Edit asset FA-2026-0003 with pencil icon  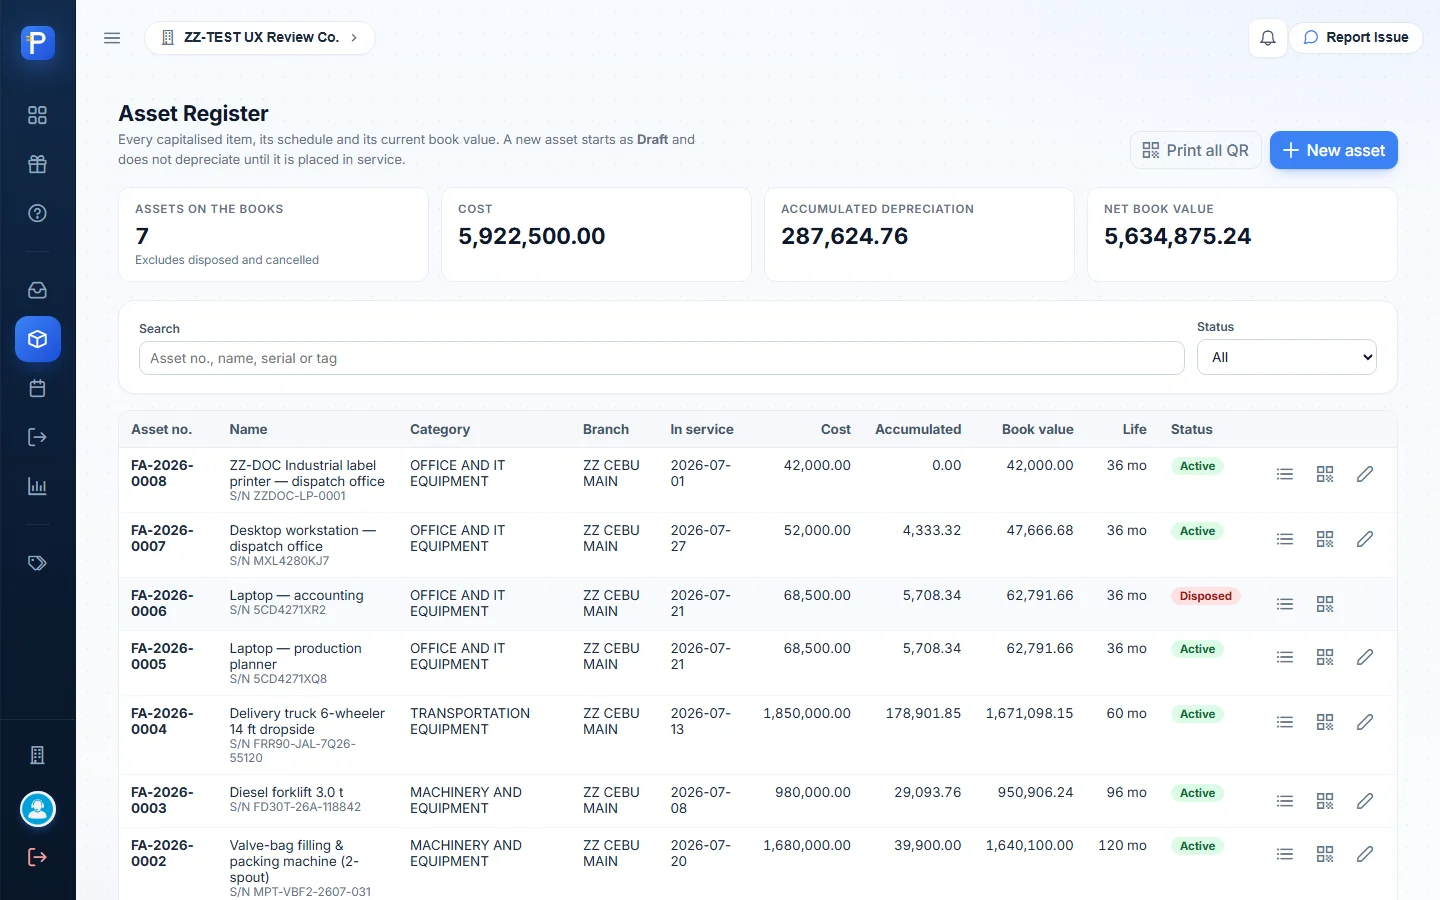(x=1365, y=801)
